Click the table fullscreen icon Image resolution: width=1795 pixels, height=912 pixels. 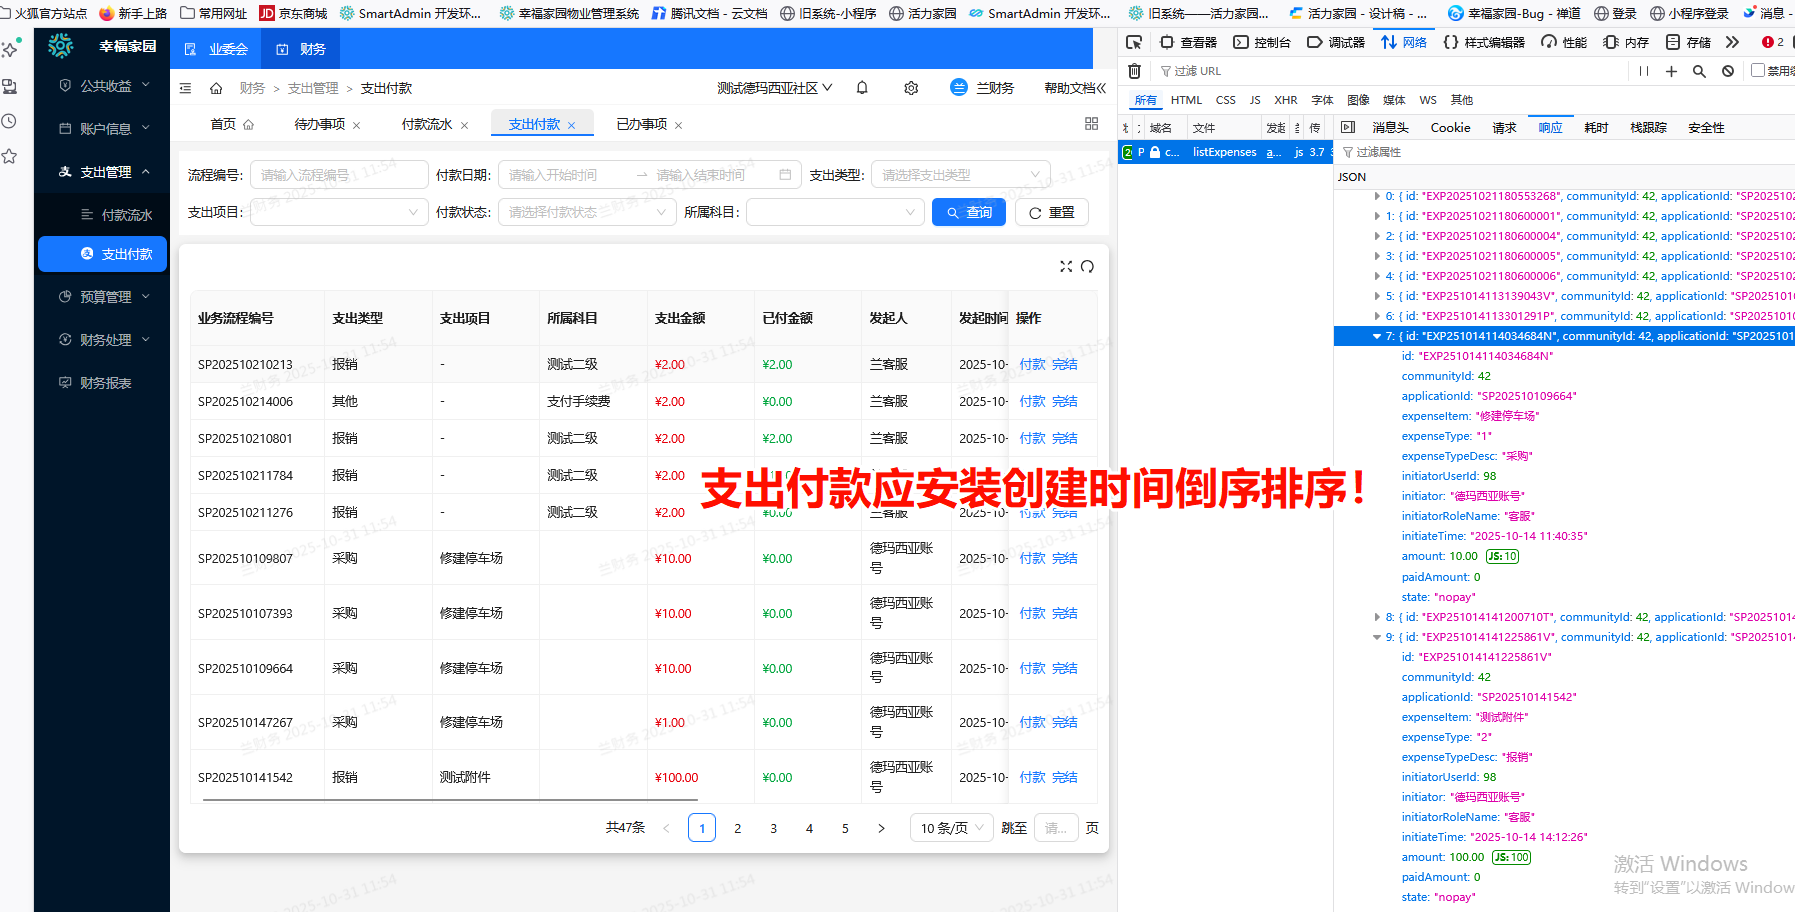1066,266
